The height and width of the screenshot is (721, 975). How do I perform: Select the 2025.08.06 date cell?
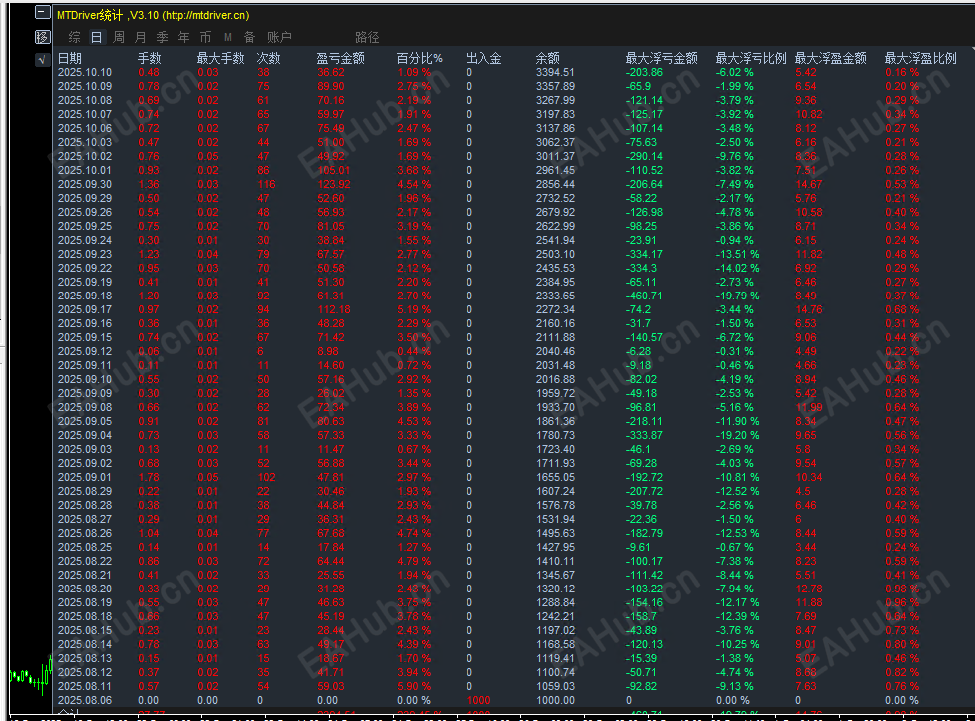tap(85, 700)
